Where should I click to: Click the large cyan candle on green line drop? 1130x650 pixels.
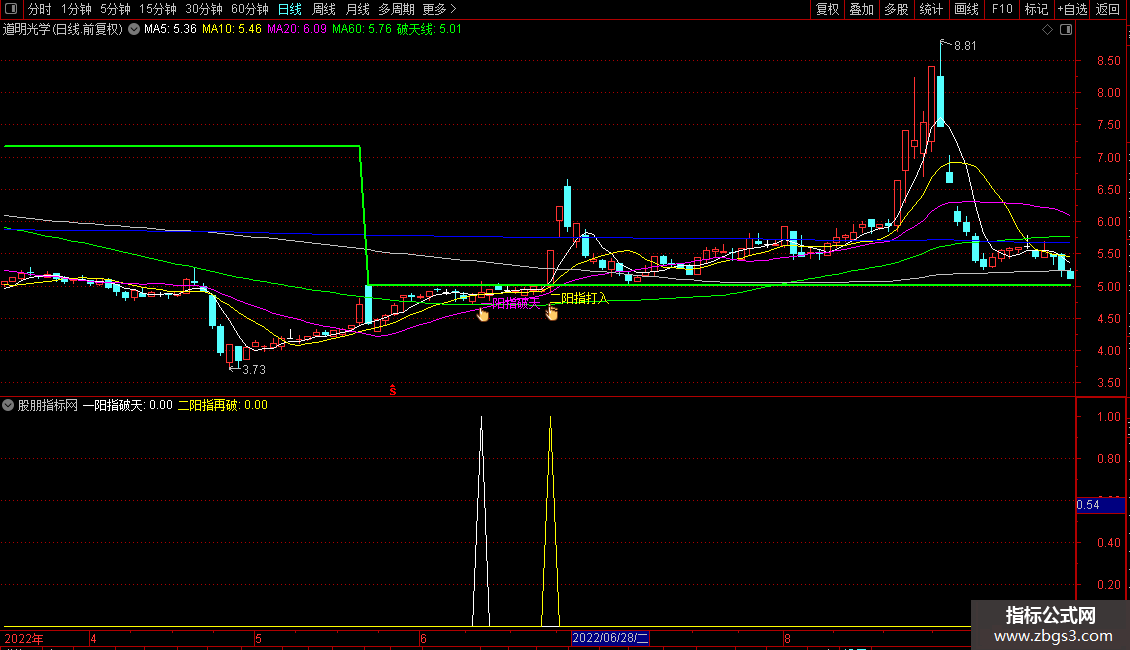click(368, 304)
